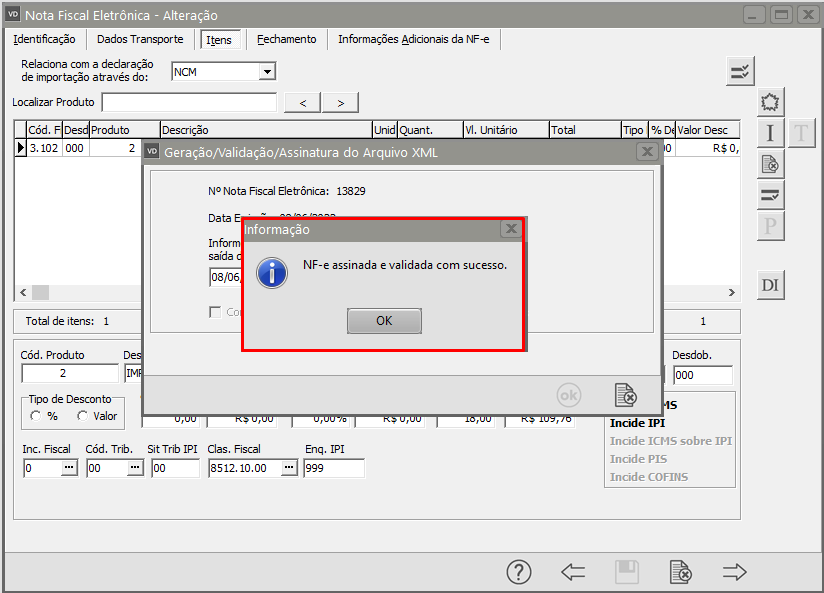Click the Enq. IPI field with 999
This screenshot has height=593, width=824.
point(334,468)
